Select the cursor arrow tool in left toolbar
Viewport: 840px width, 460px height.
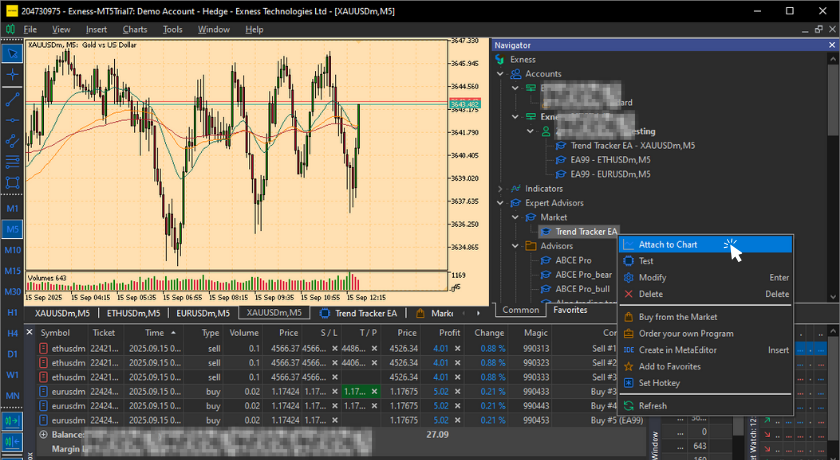[x=12, y=54]
